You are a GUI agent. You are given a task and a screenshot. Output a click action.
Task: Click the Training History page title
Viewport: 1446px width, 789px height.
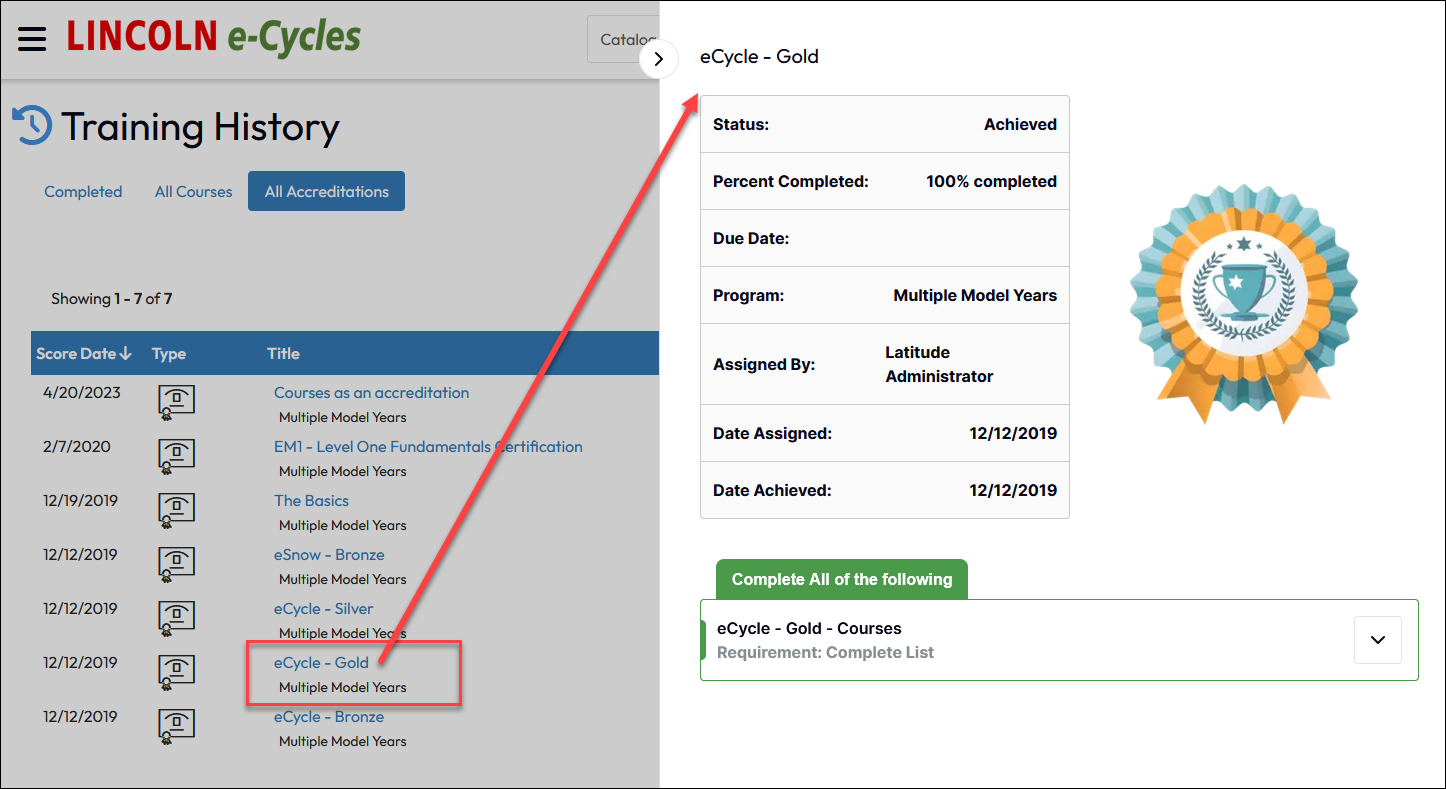[x=200, y=127]
